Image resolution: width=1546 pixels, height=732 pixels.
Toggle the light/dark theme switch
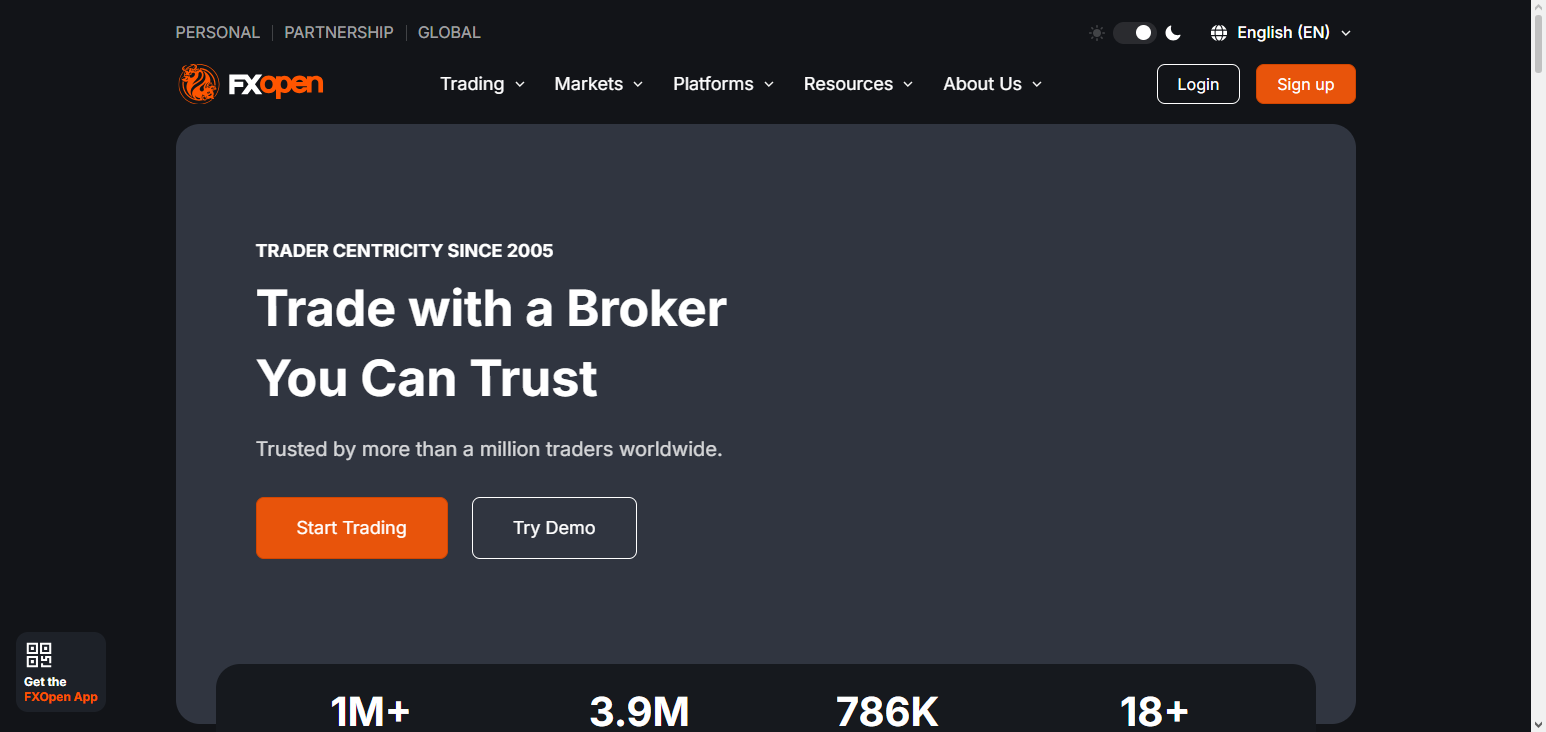[1135, 33]
